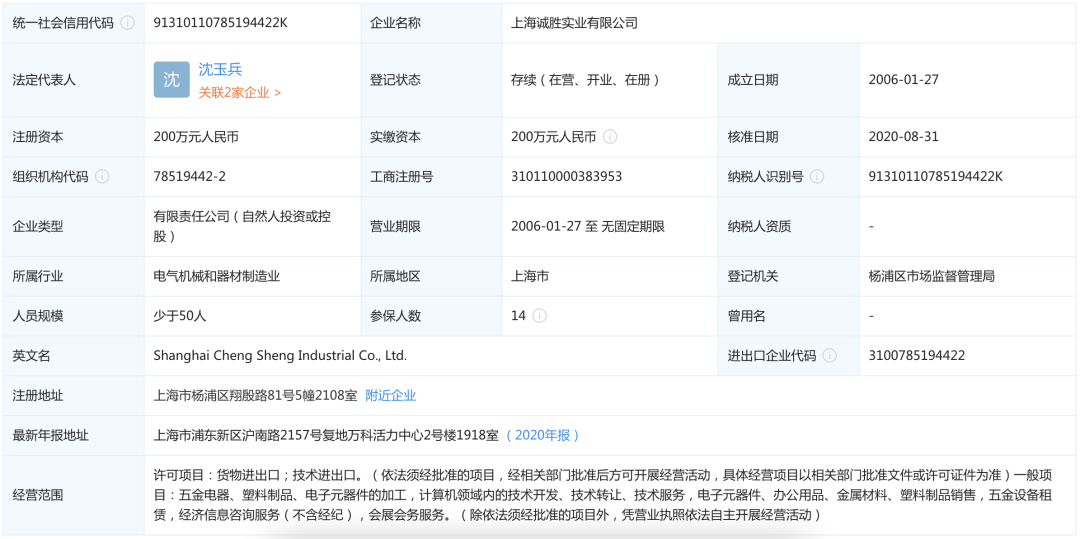Click the 人员规模 label cell
The image size is (1080, 539).
74,316
